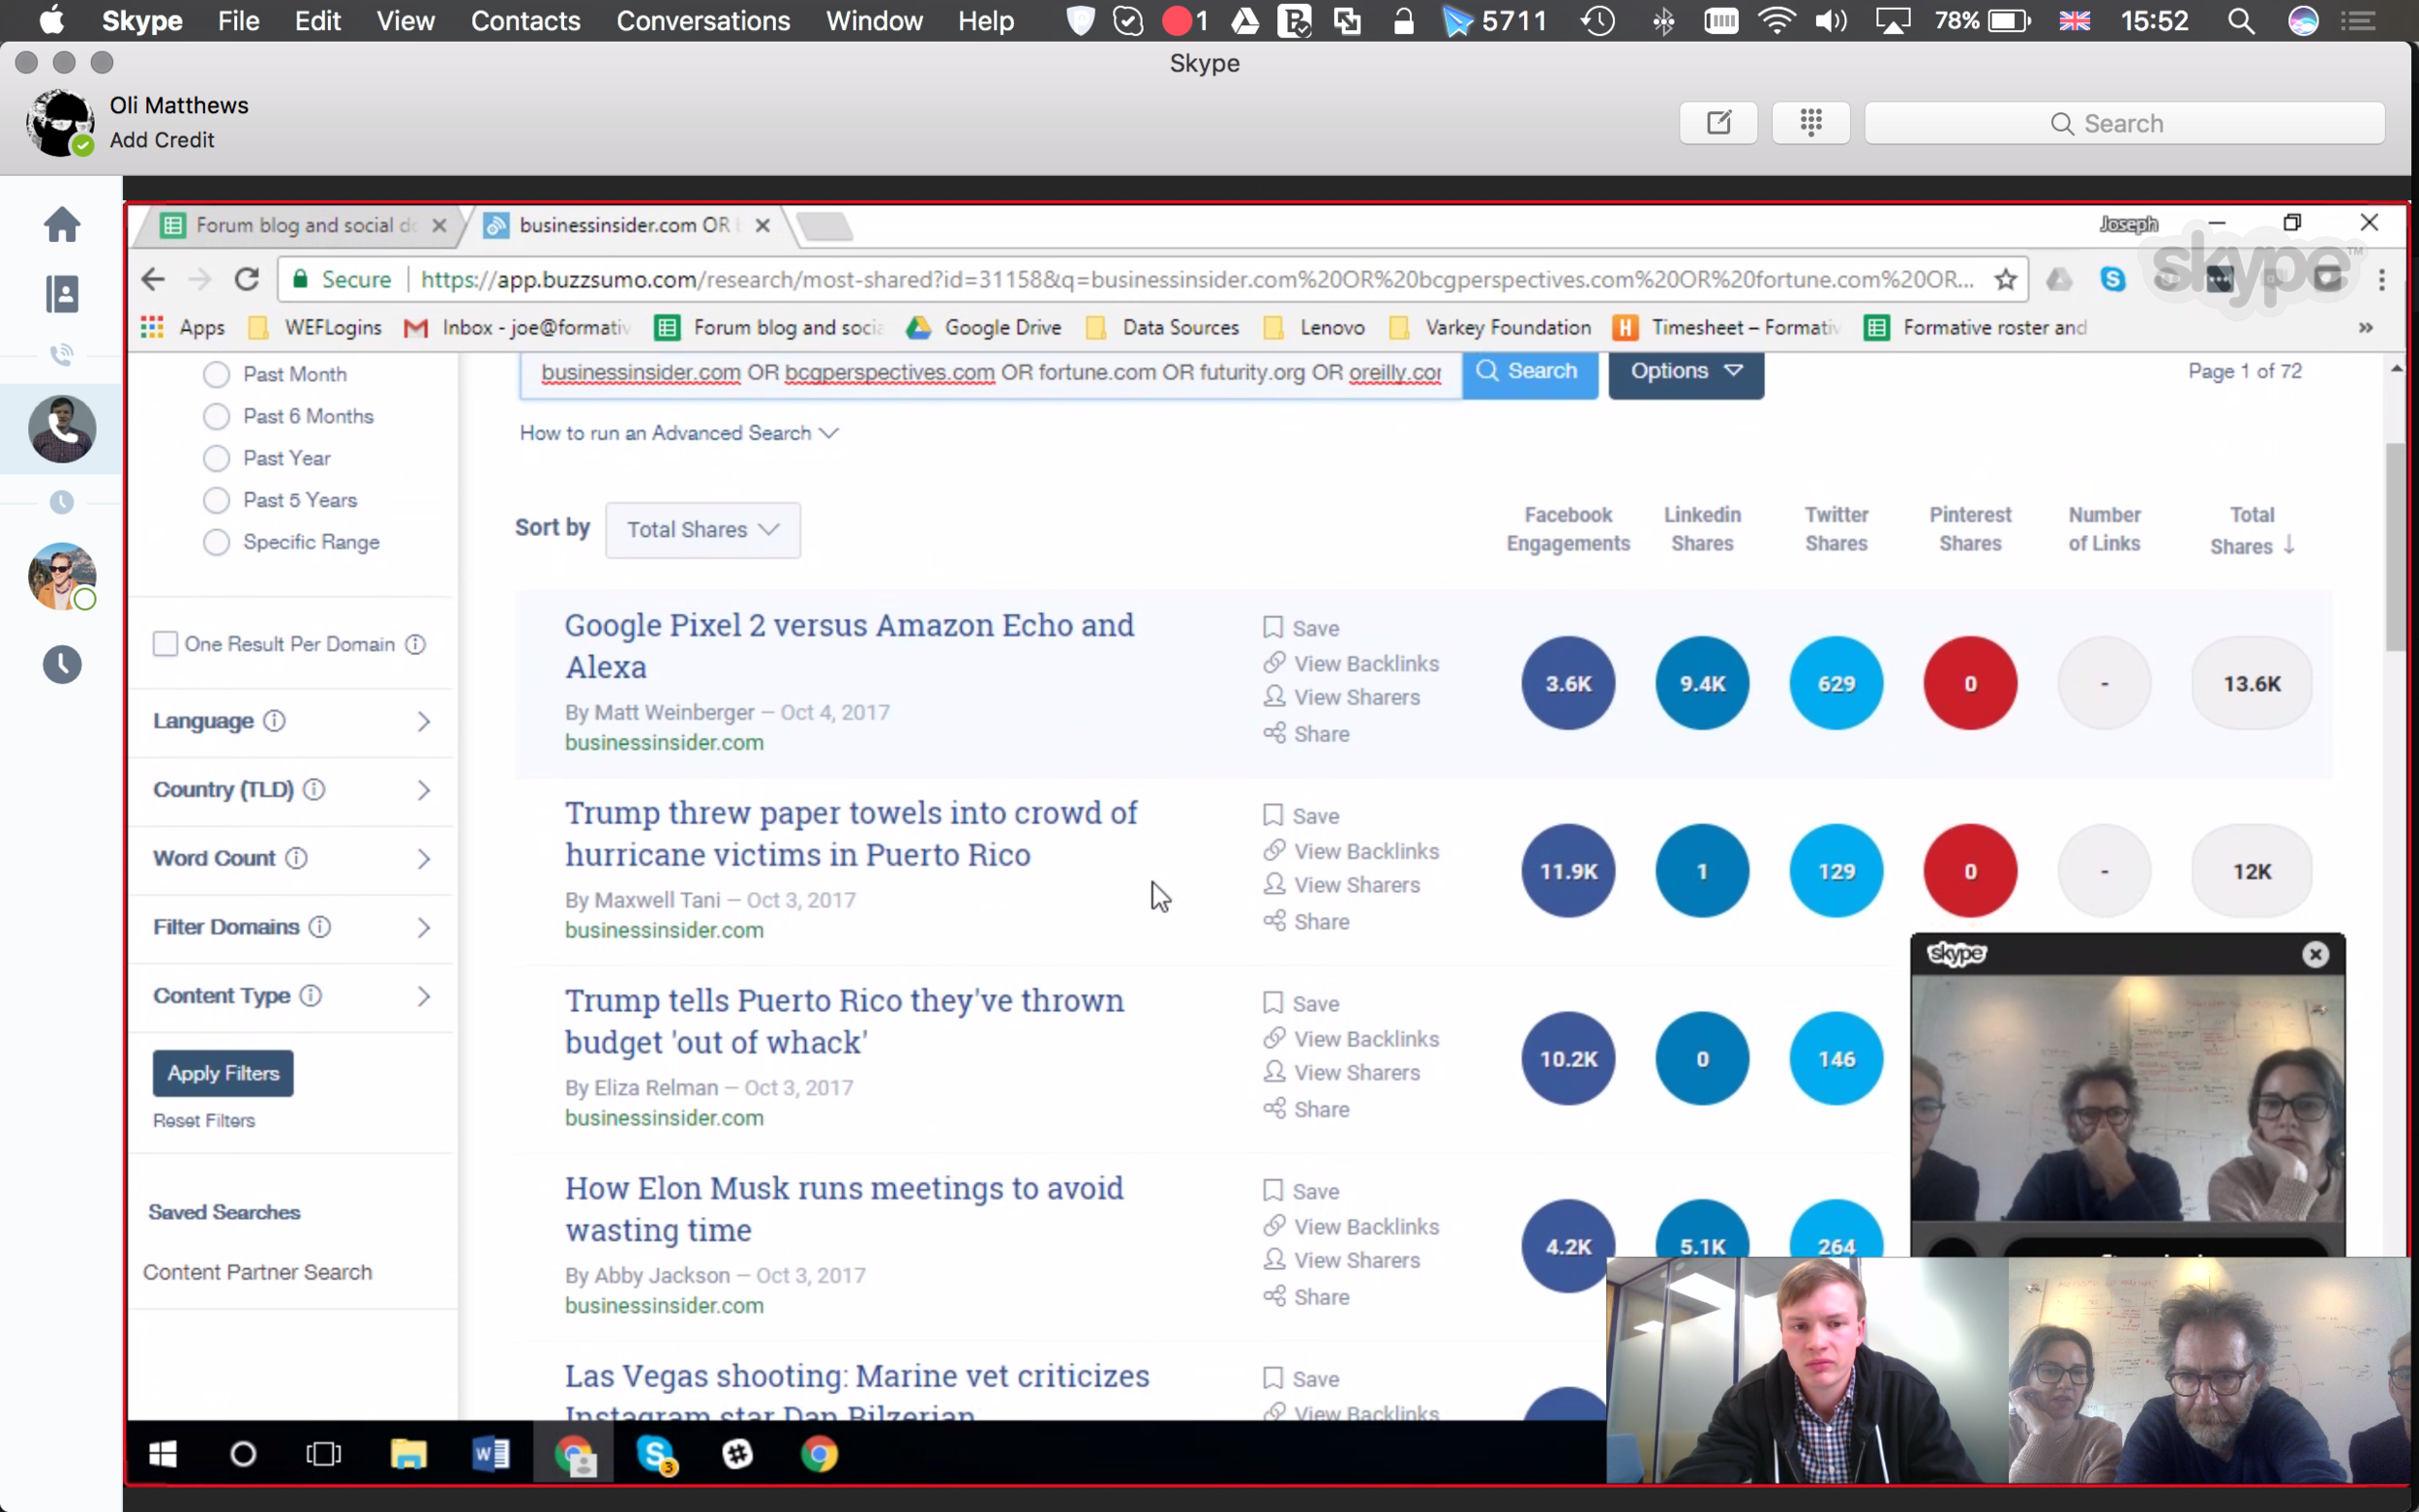Choose the Past 5 Years radio button

point(216,500)
